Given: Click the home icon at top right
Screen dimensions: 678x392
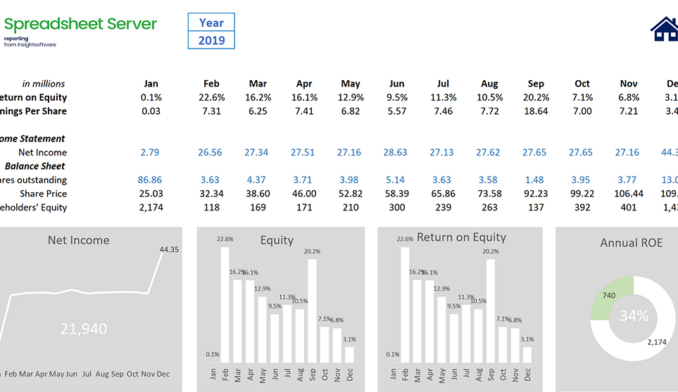Looking at the screenshot, I should pyautogui.click(x=665, y=29).
